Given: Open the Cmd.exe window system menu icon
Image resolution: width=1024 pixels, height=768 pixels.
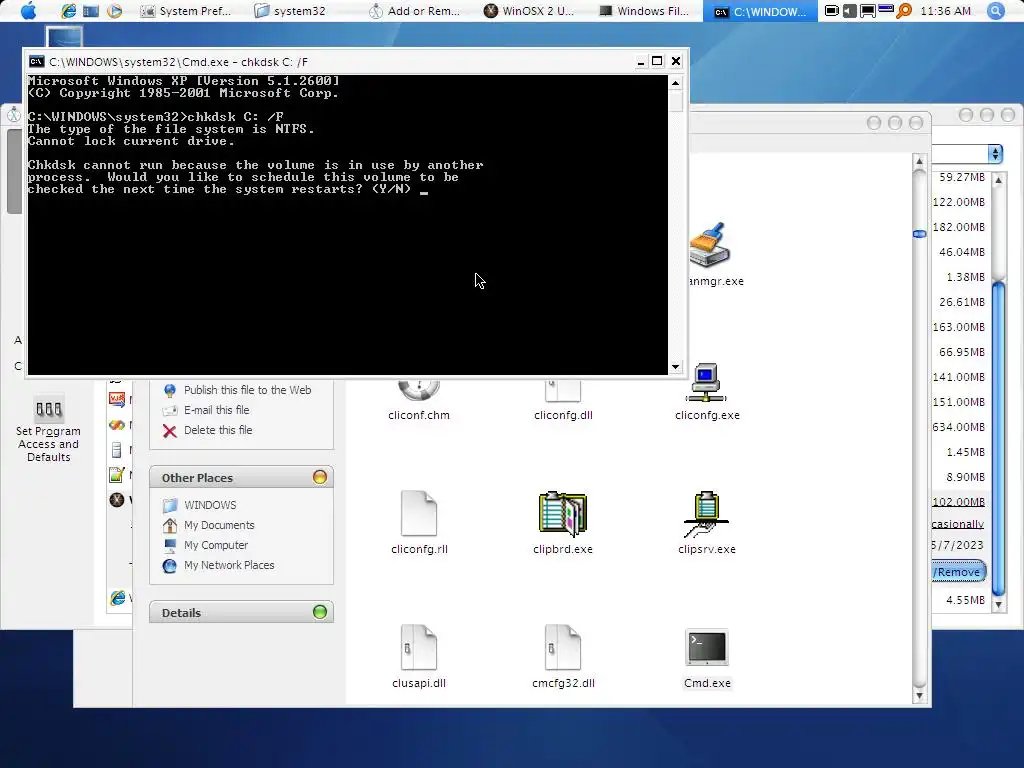Looking at the screenshot, I should [37, 61].
